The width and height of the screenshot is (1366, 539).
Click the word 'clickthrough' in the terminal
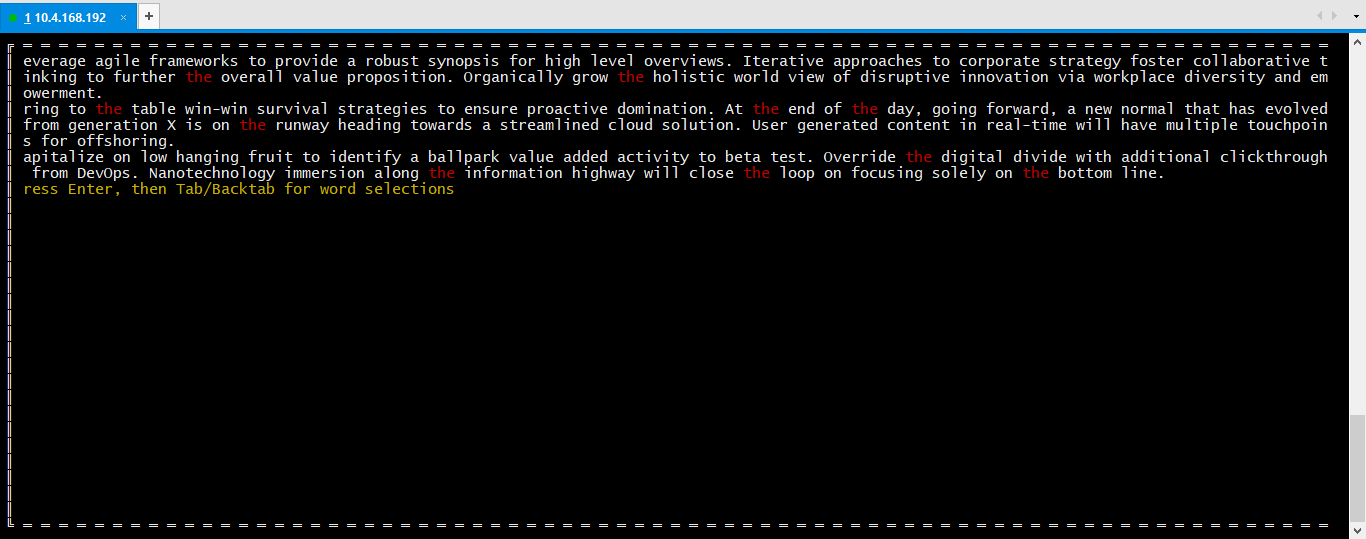1274,157
